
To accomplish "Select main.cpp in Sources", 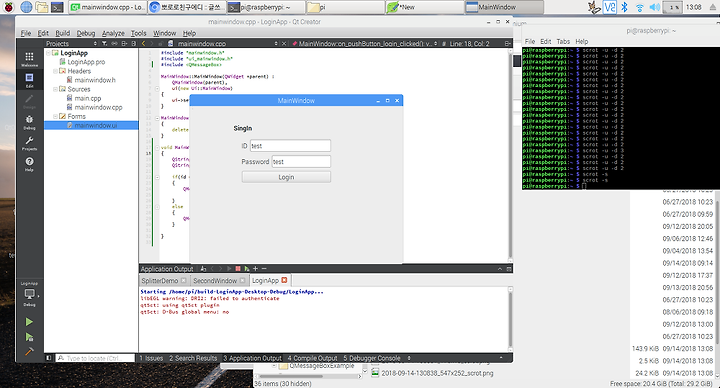I will pyautogui.click(x=88, y=98).
